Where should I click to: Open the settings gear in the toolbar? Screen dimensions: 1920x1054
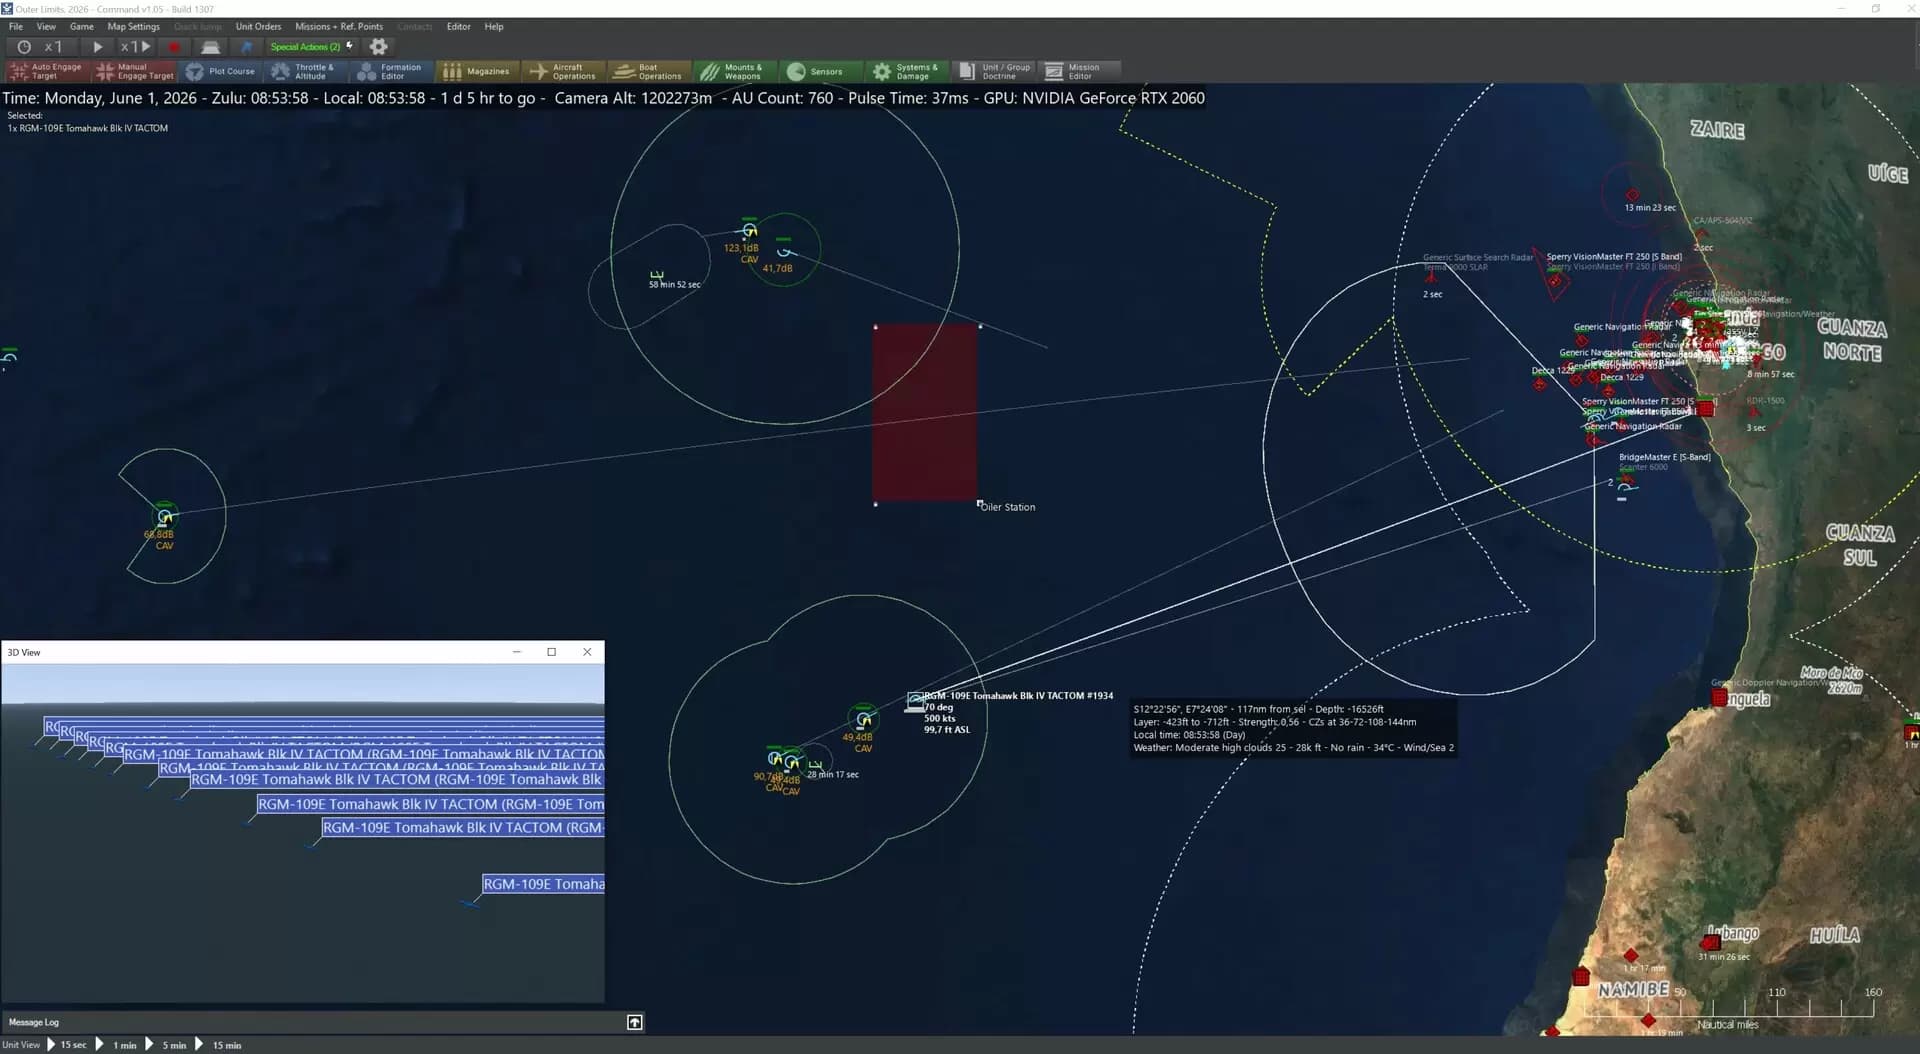click(x=378, y=47)
